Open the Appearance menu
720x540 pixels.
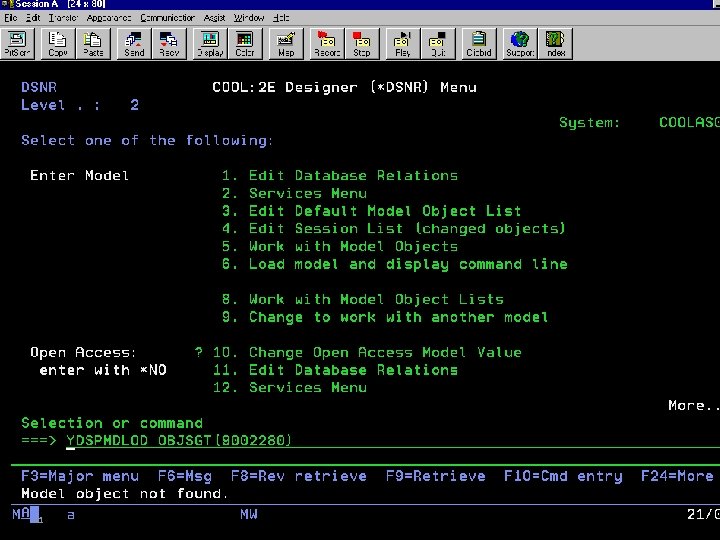pos(108,17)
